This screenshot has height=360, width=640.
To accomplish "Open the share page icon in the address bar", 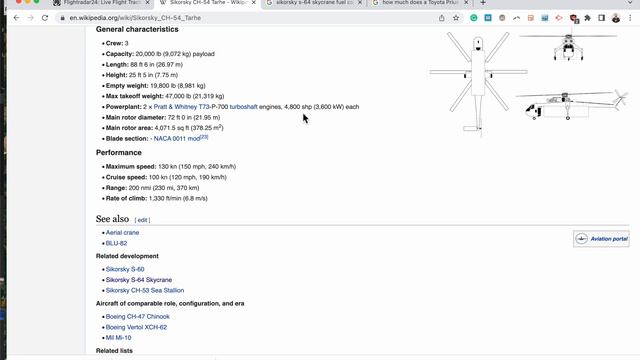I will click(x=442, y=18).
